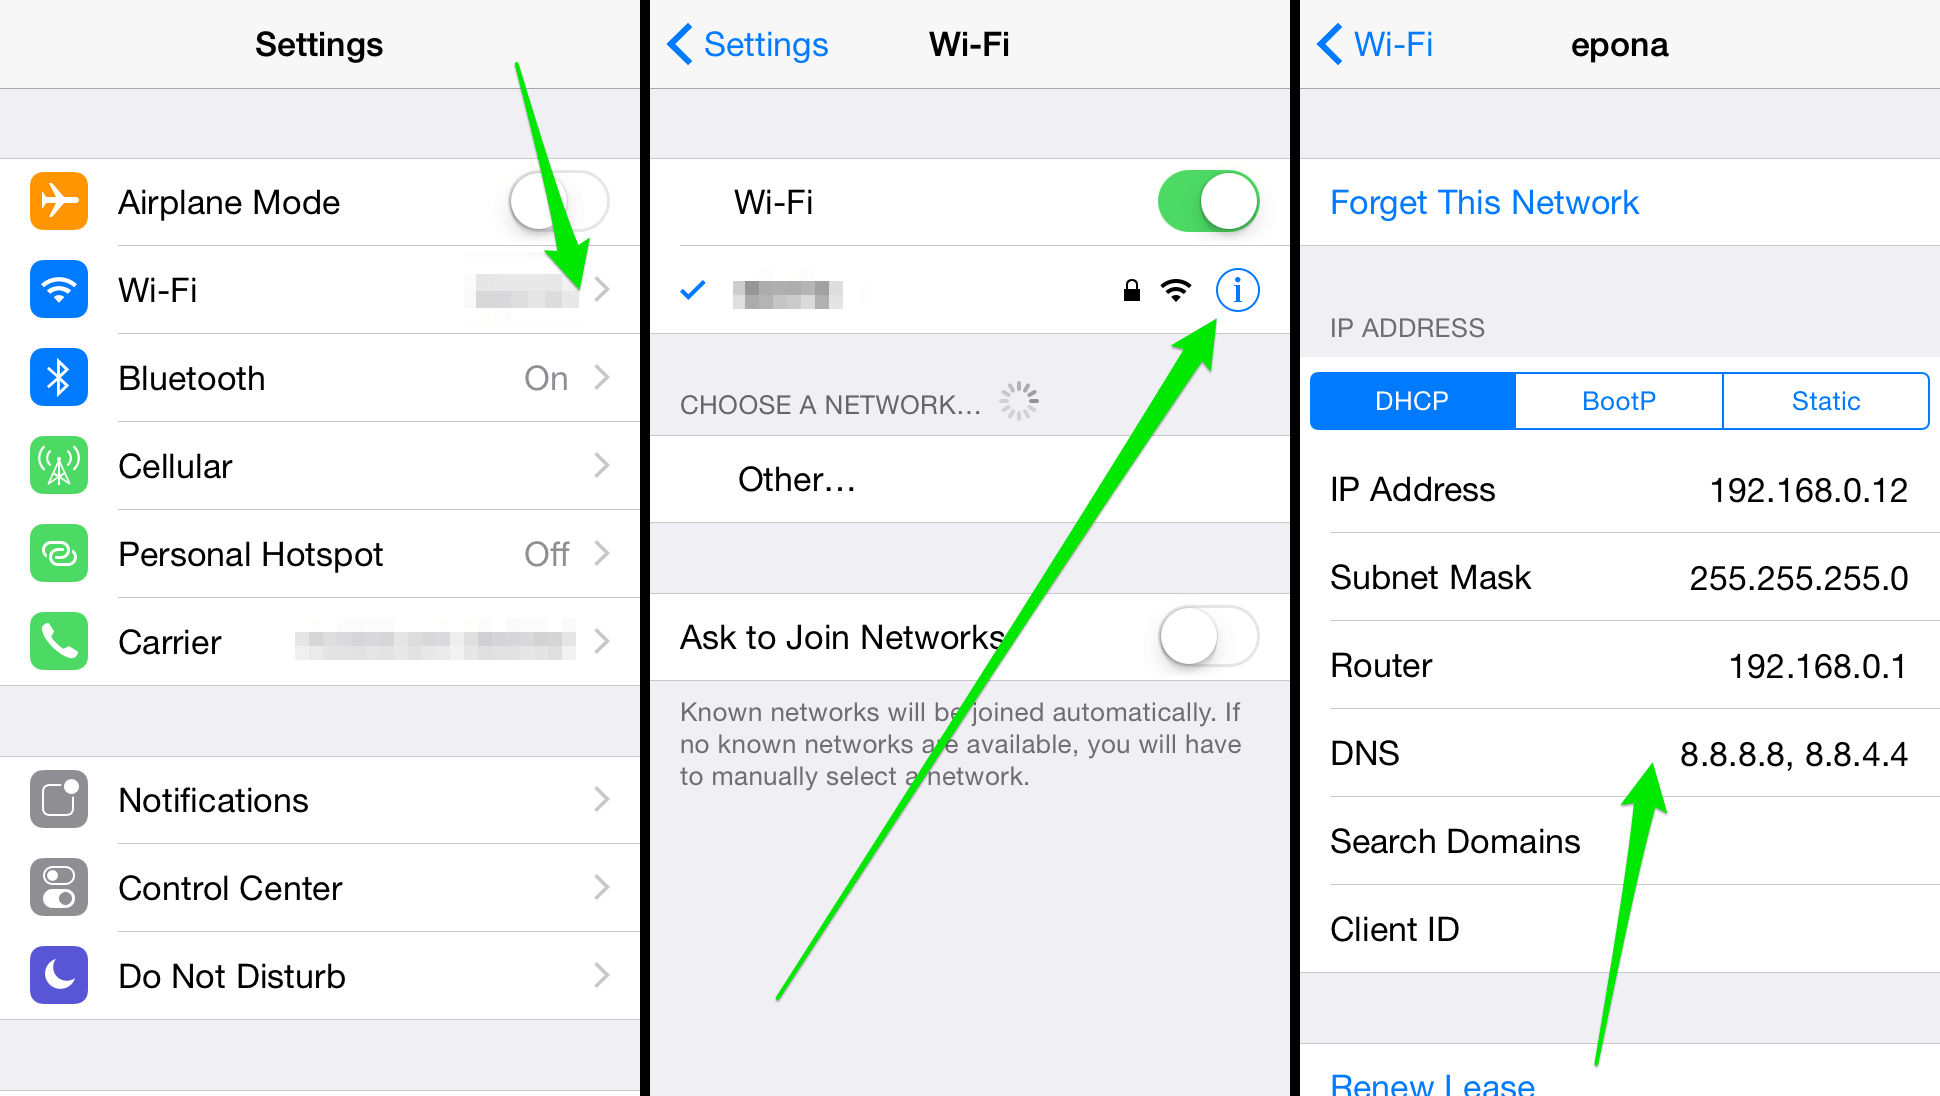Select the Static IP tab
Viewport: 1940px width, 1096px height.
pos(1828,401)
